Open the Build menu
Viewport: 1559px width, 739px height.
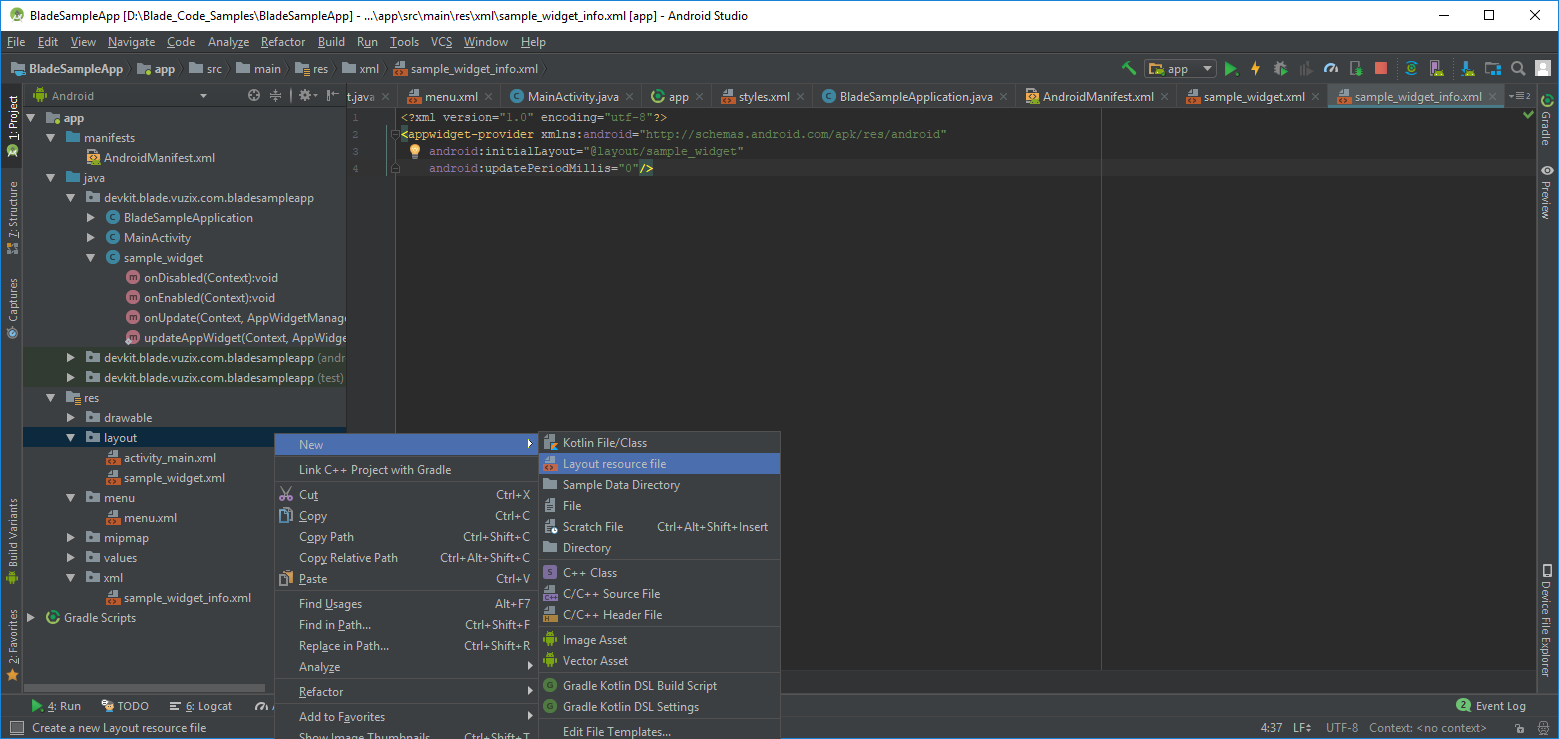point(331,42)
